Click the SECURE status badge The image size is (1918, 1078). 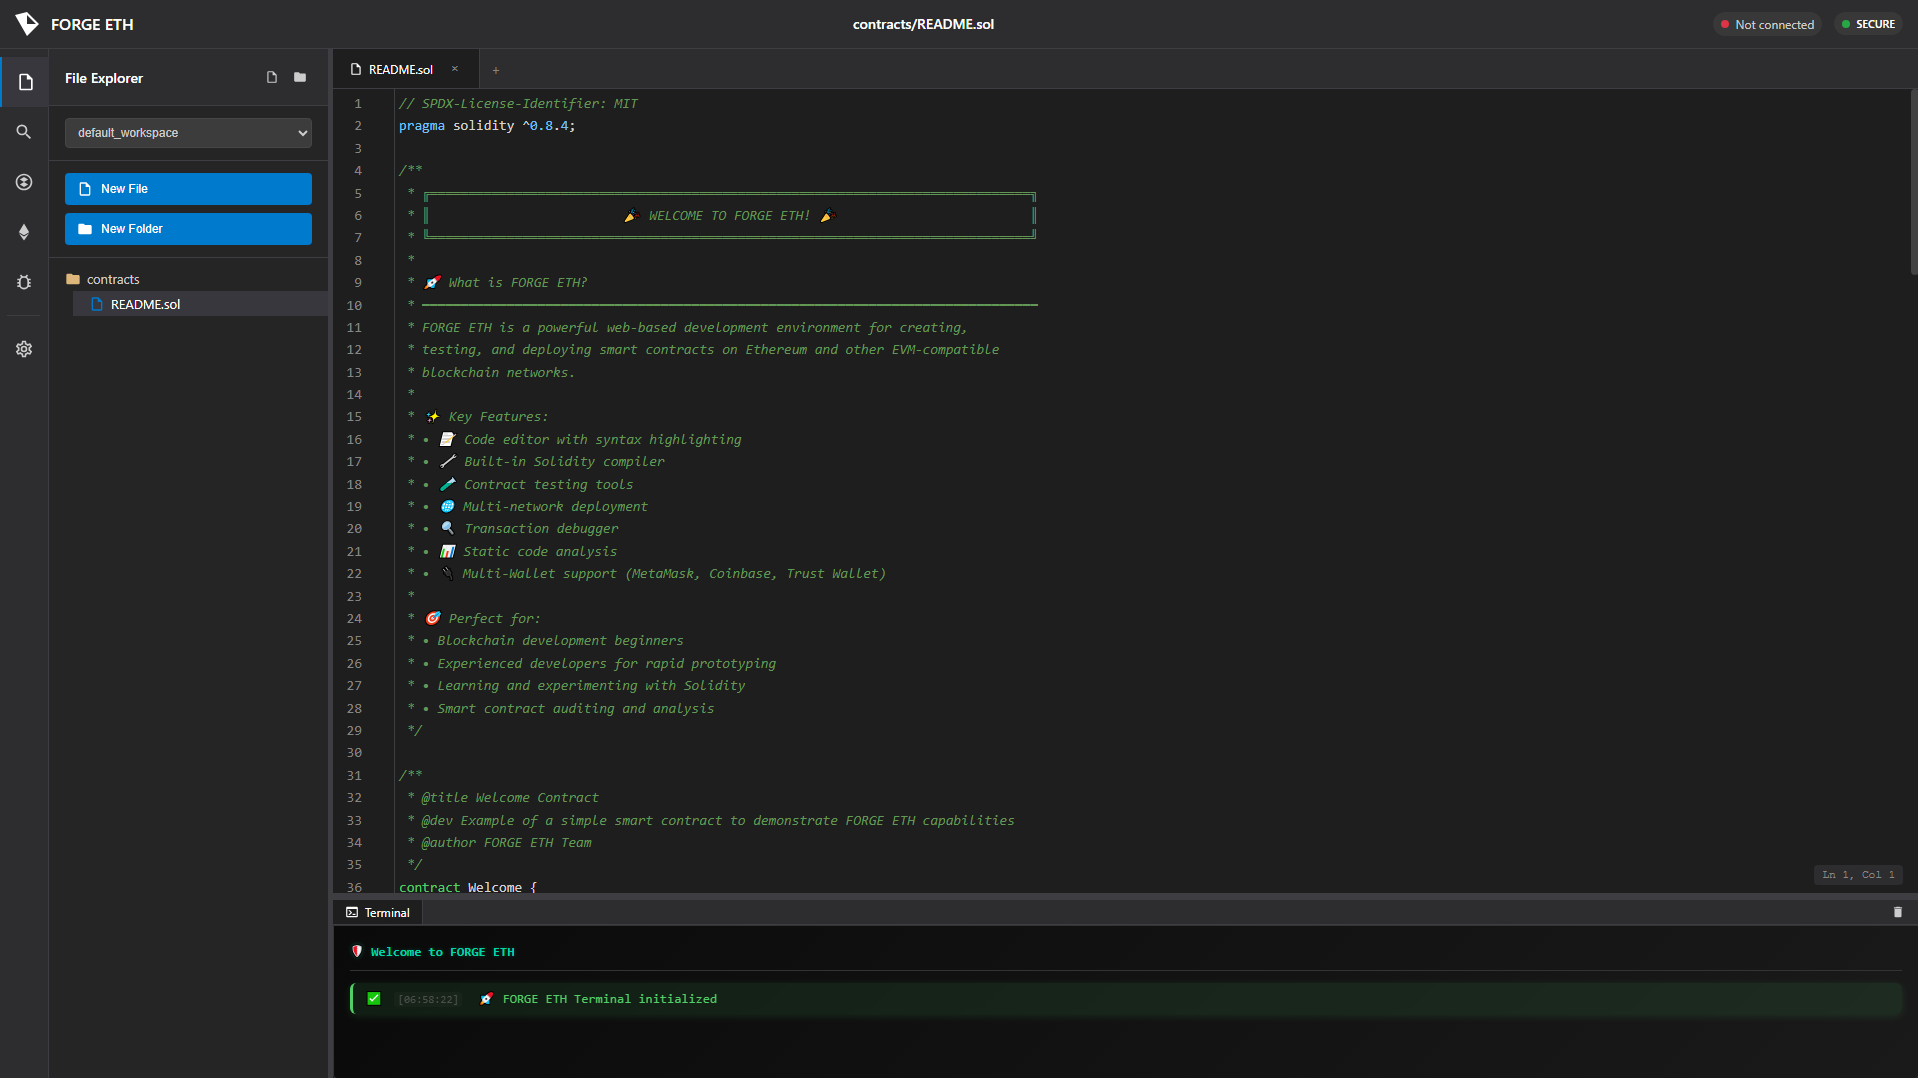[x=1868, y=24]
